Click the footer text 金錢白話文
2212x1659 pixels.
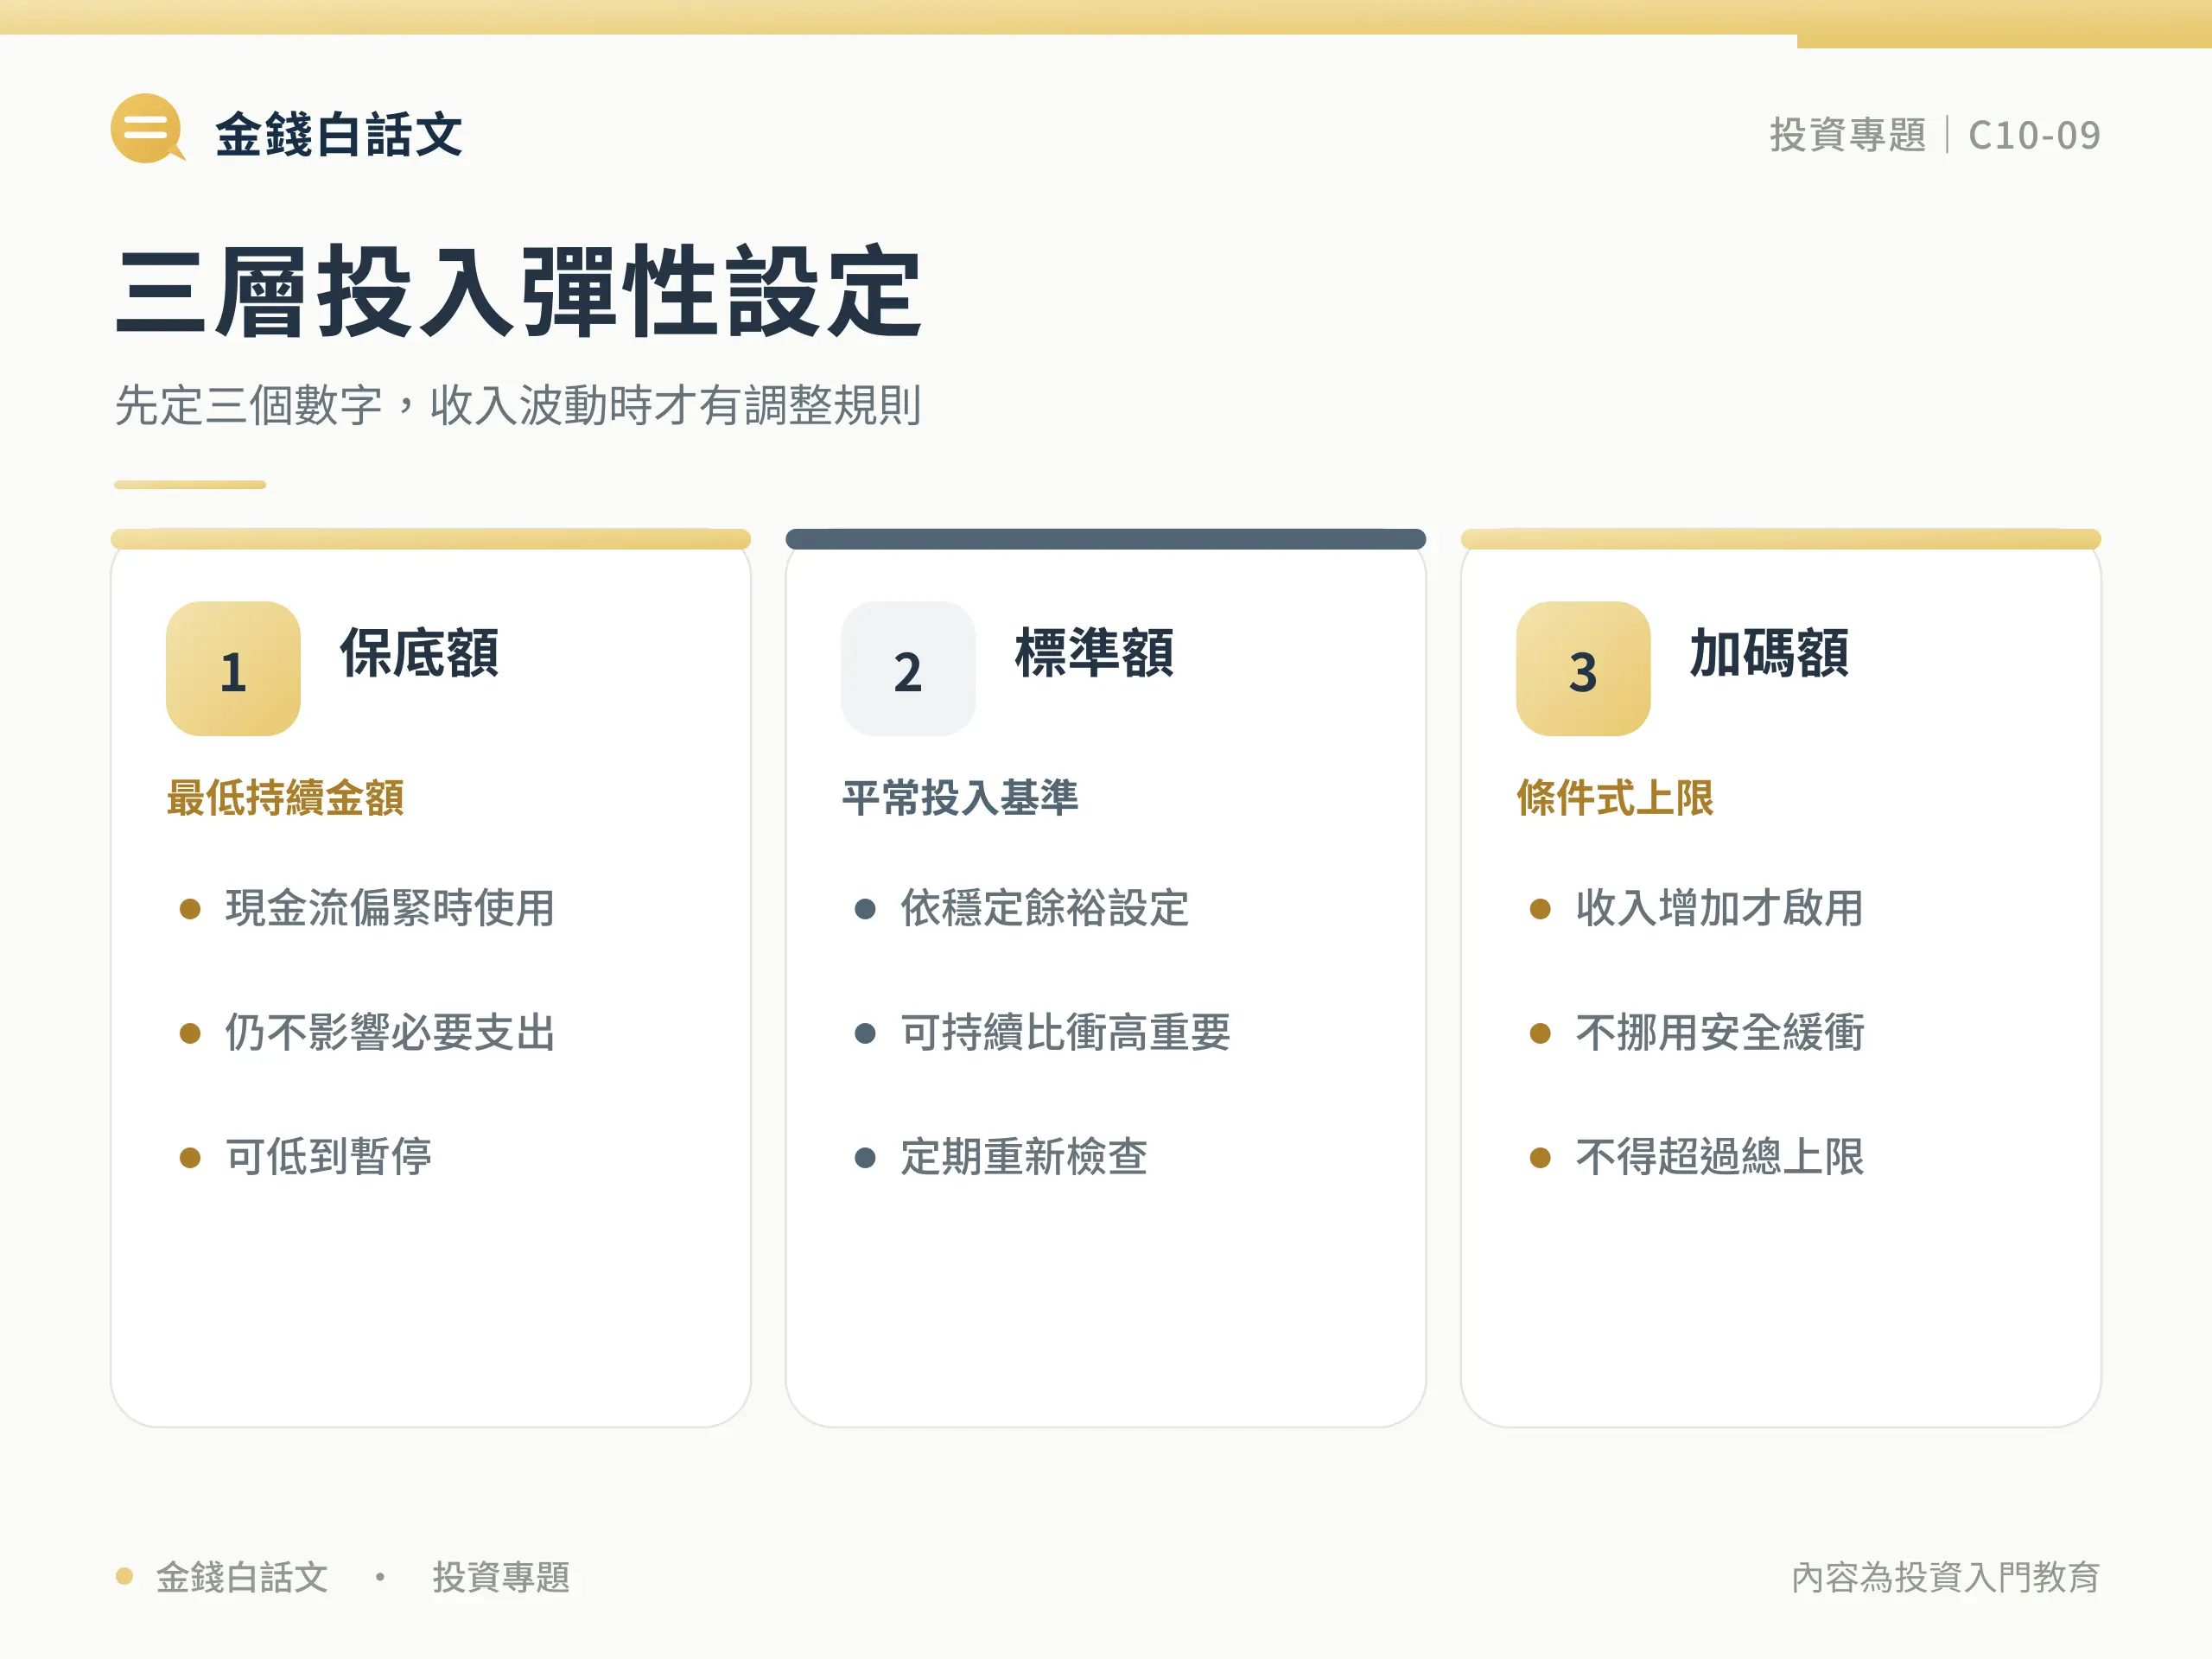(x=242, y=1577)
